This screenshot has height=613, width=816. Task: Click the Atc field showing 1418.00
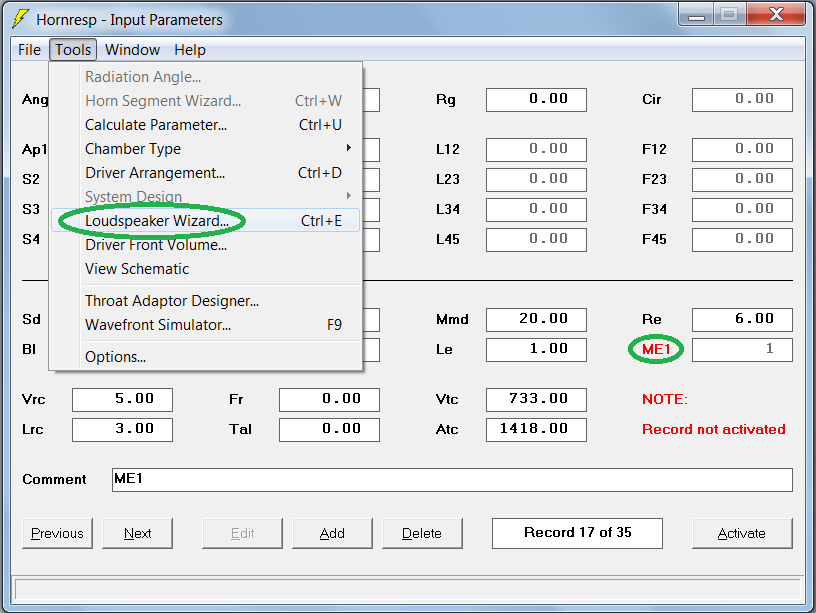[x=536, y=430]
